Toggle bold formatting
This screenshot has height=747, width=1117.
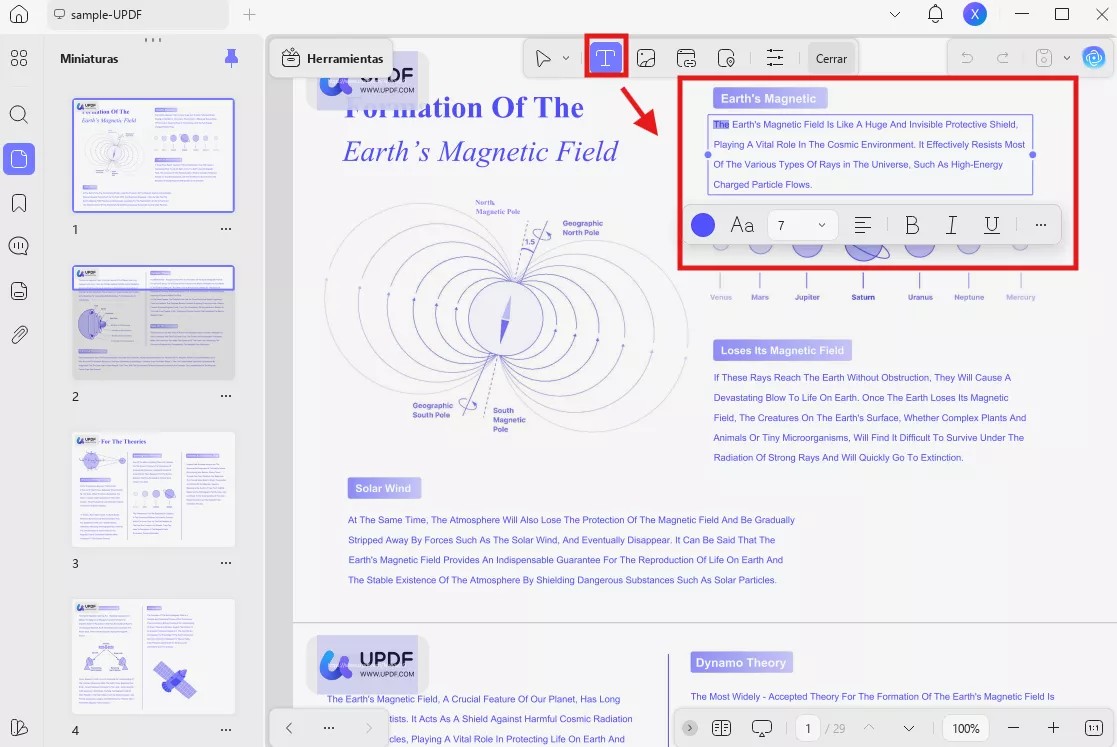pyautogui.click(x=912, y=225)
